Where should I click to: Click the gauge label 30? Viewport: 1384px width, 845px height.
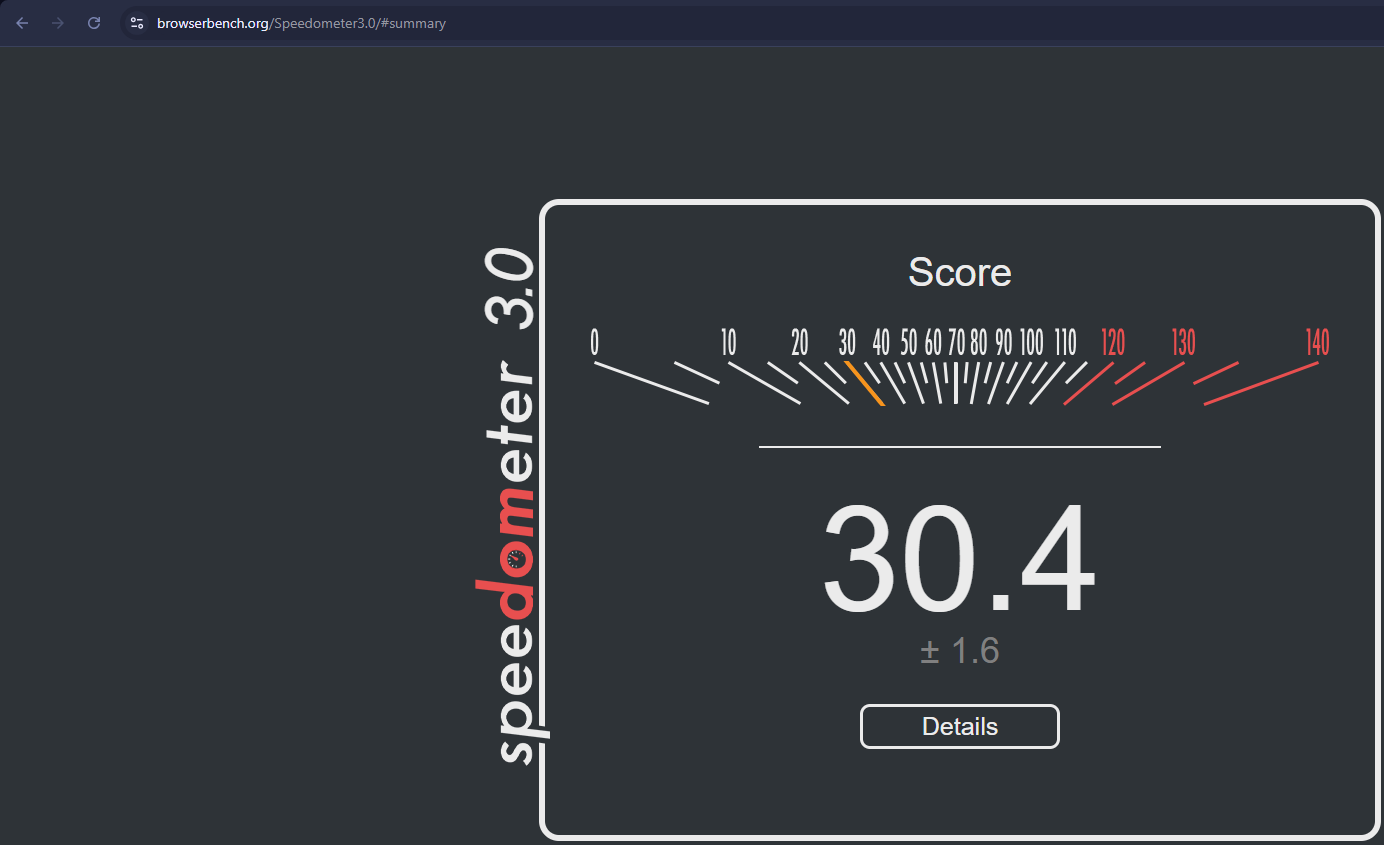(847, 343)
